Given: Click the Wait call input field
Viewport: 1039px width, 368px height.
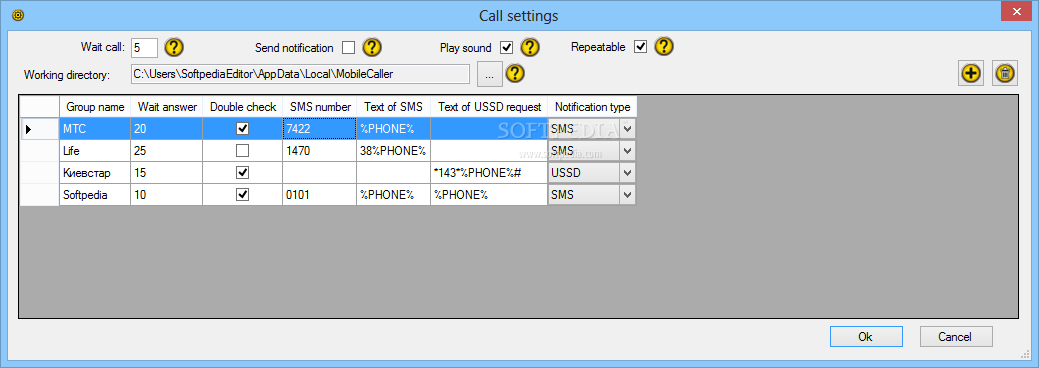Looking at the screenshot, I should tap(144, 48).
